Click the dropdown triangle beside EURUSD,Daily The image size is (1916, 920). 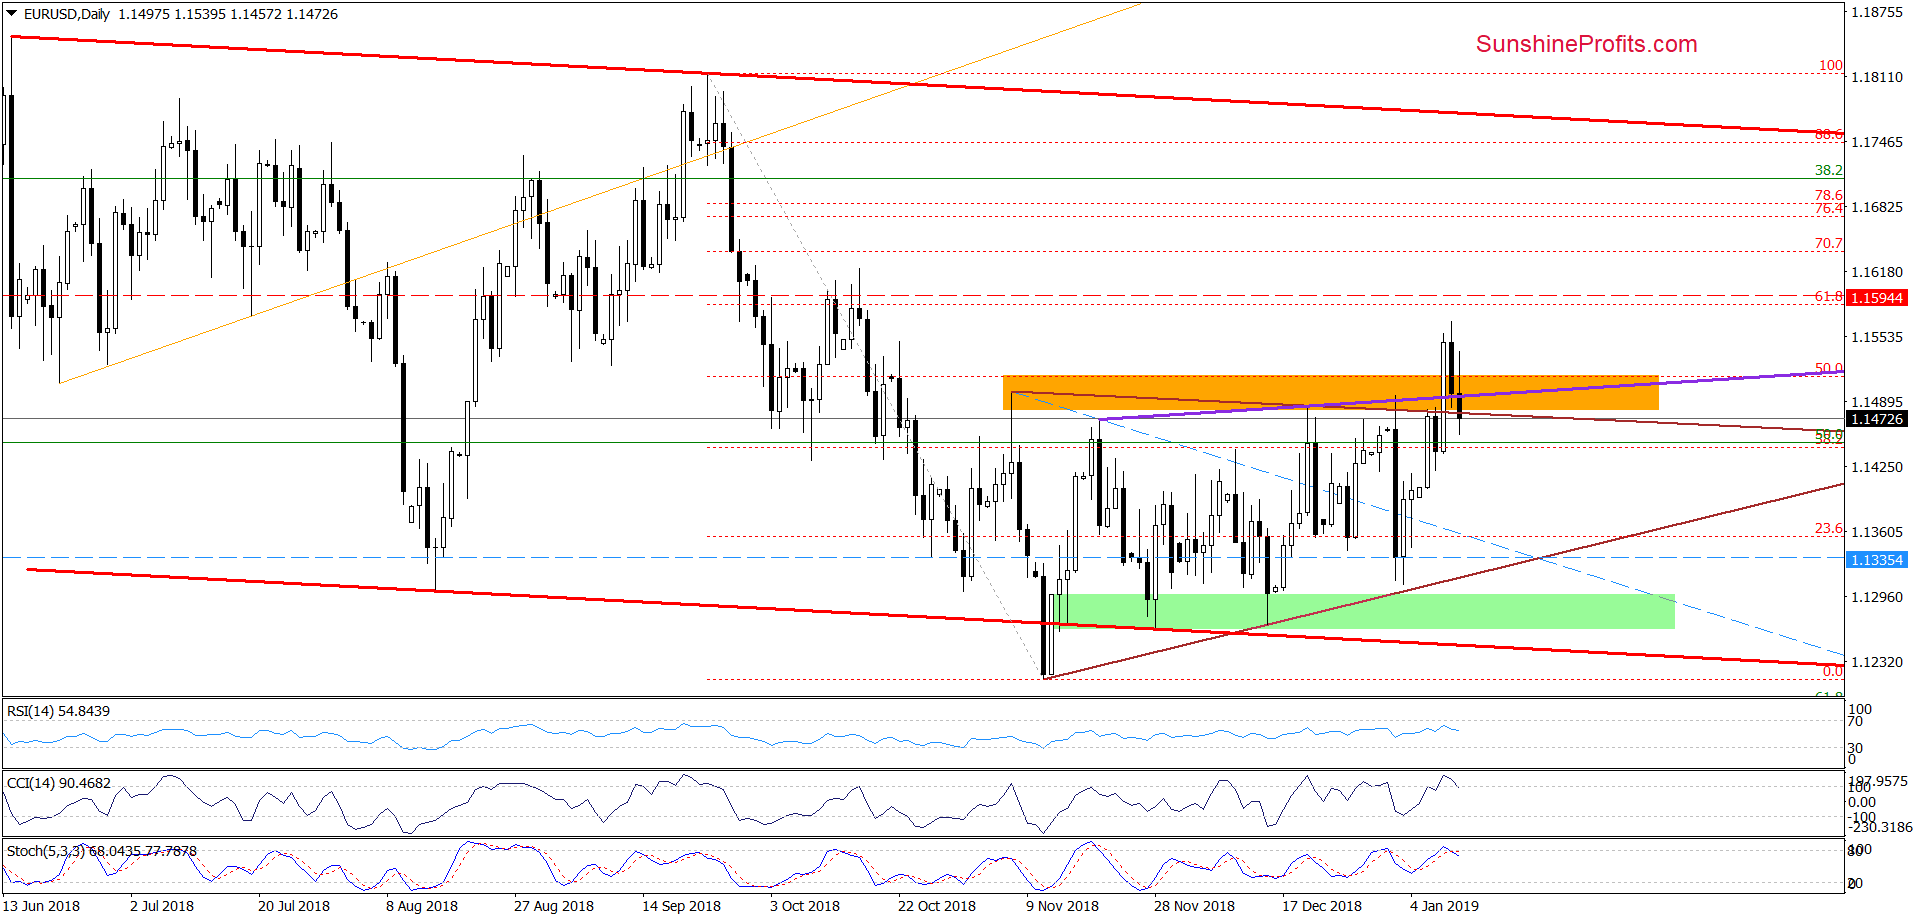click(x=12, y=14)
